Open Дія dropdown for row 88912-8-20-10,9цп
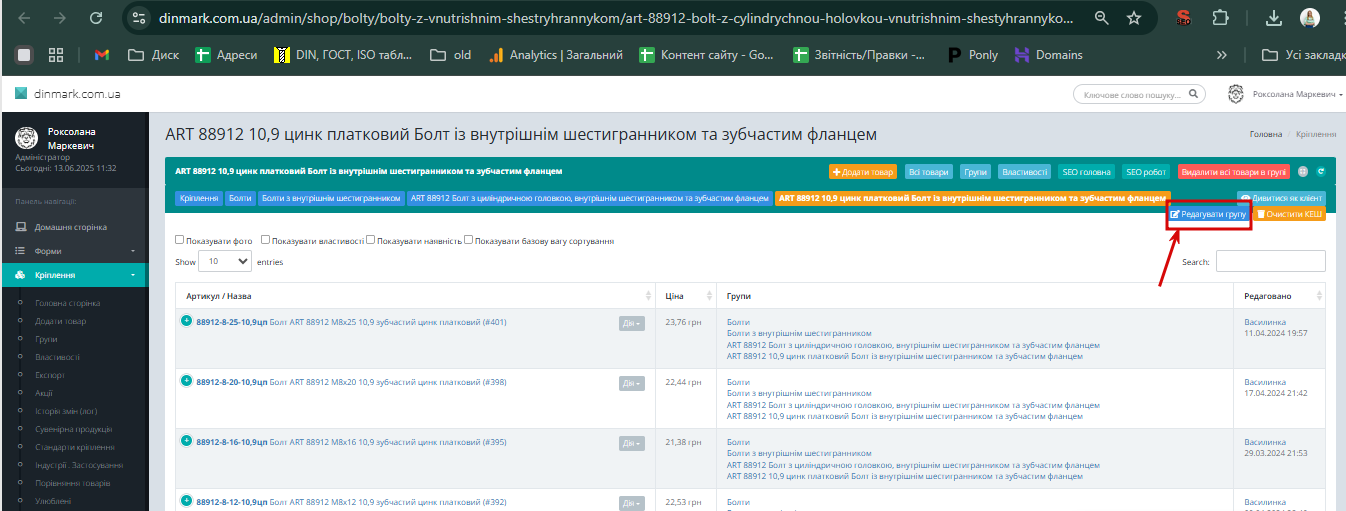This screenshot has width=1346, height=511. coord(632,383)
